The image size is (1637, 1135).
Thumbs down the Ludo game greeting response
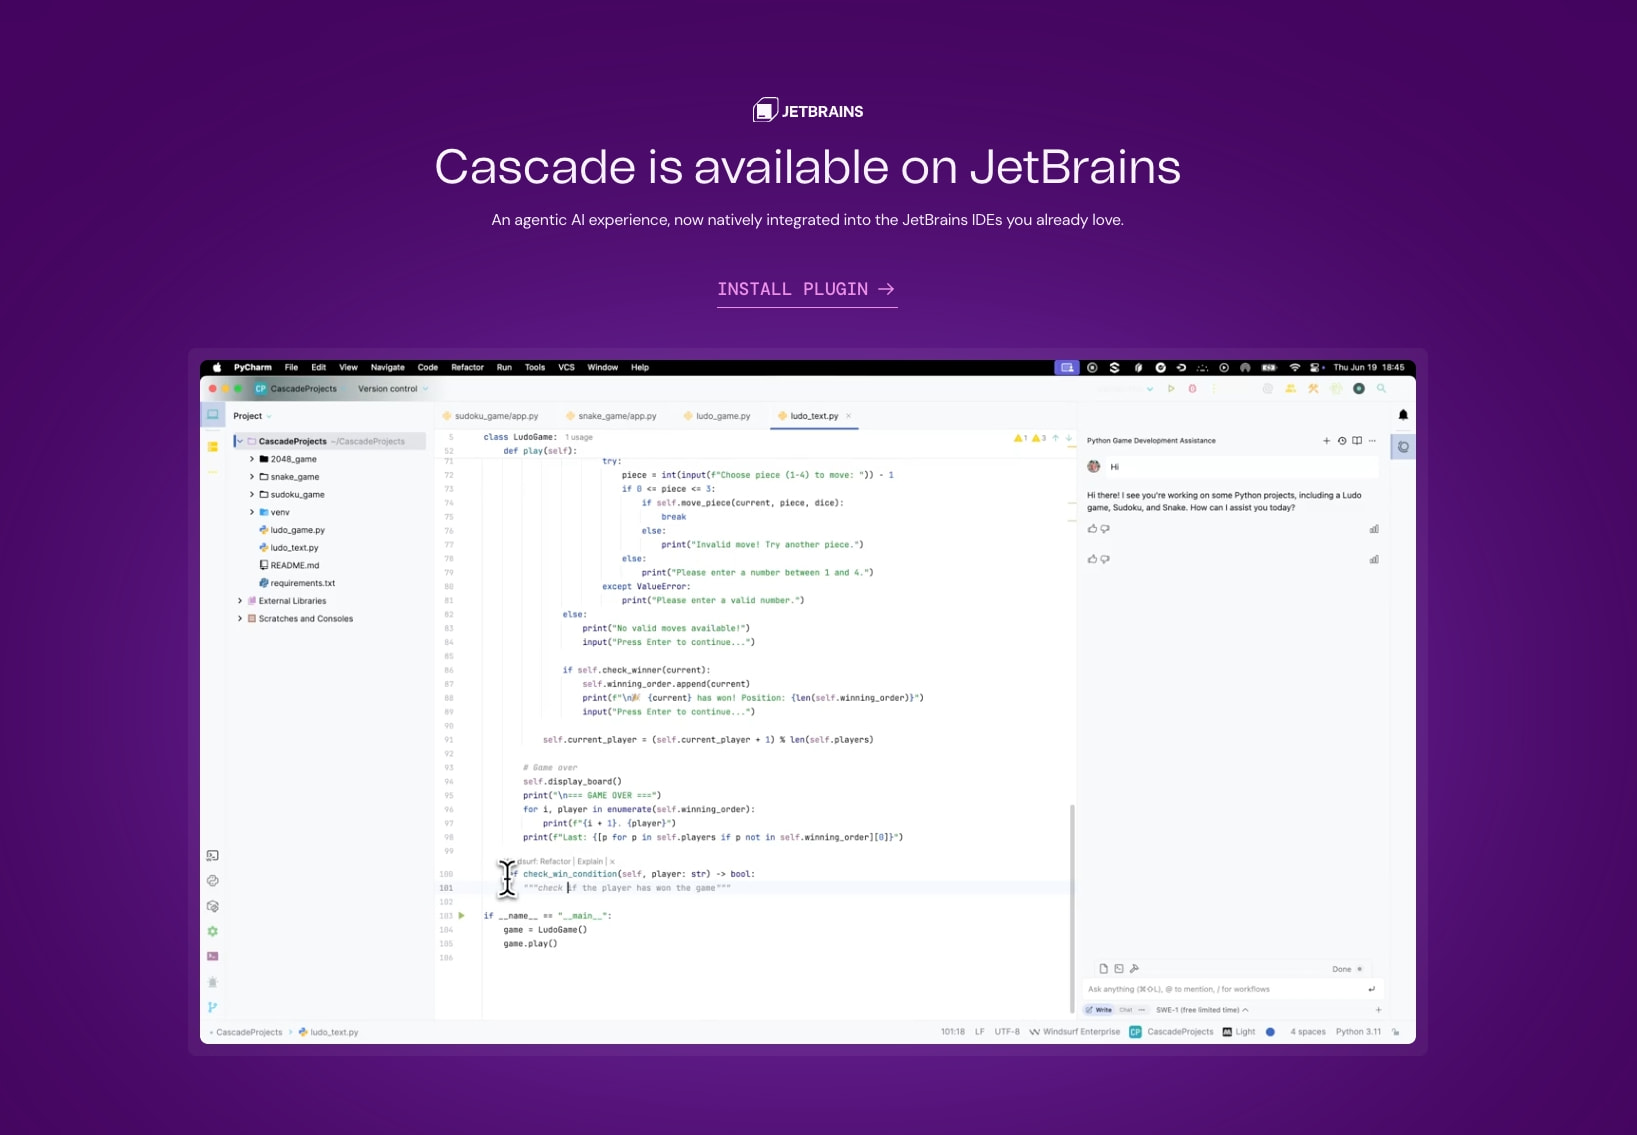[x=1105, y=529]
